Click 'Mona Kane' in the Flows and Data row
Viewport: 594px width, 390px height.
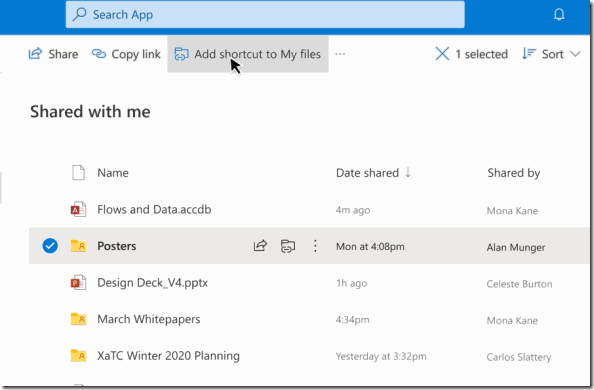512,210
